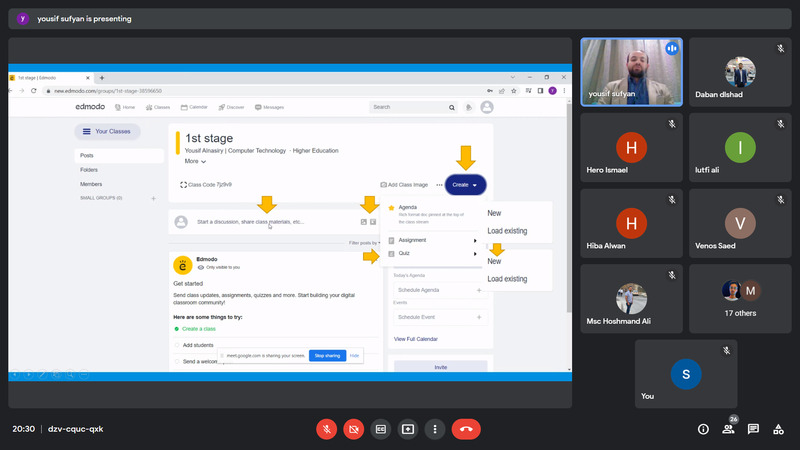Click the browser address bar
Viewport: 800px width, 450px height.
265,91
